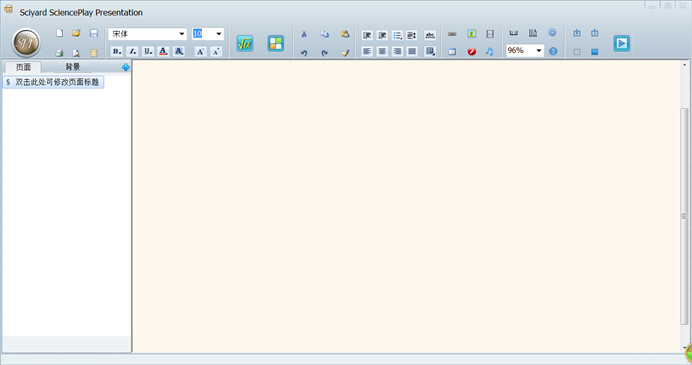Open an existing file with folder icon
Image resolution: width=692 pixels, height=365 pixels.
[x=76, y=33]
